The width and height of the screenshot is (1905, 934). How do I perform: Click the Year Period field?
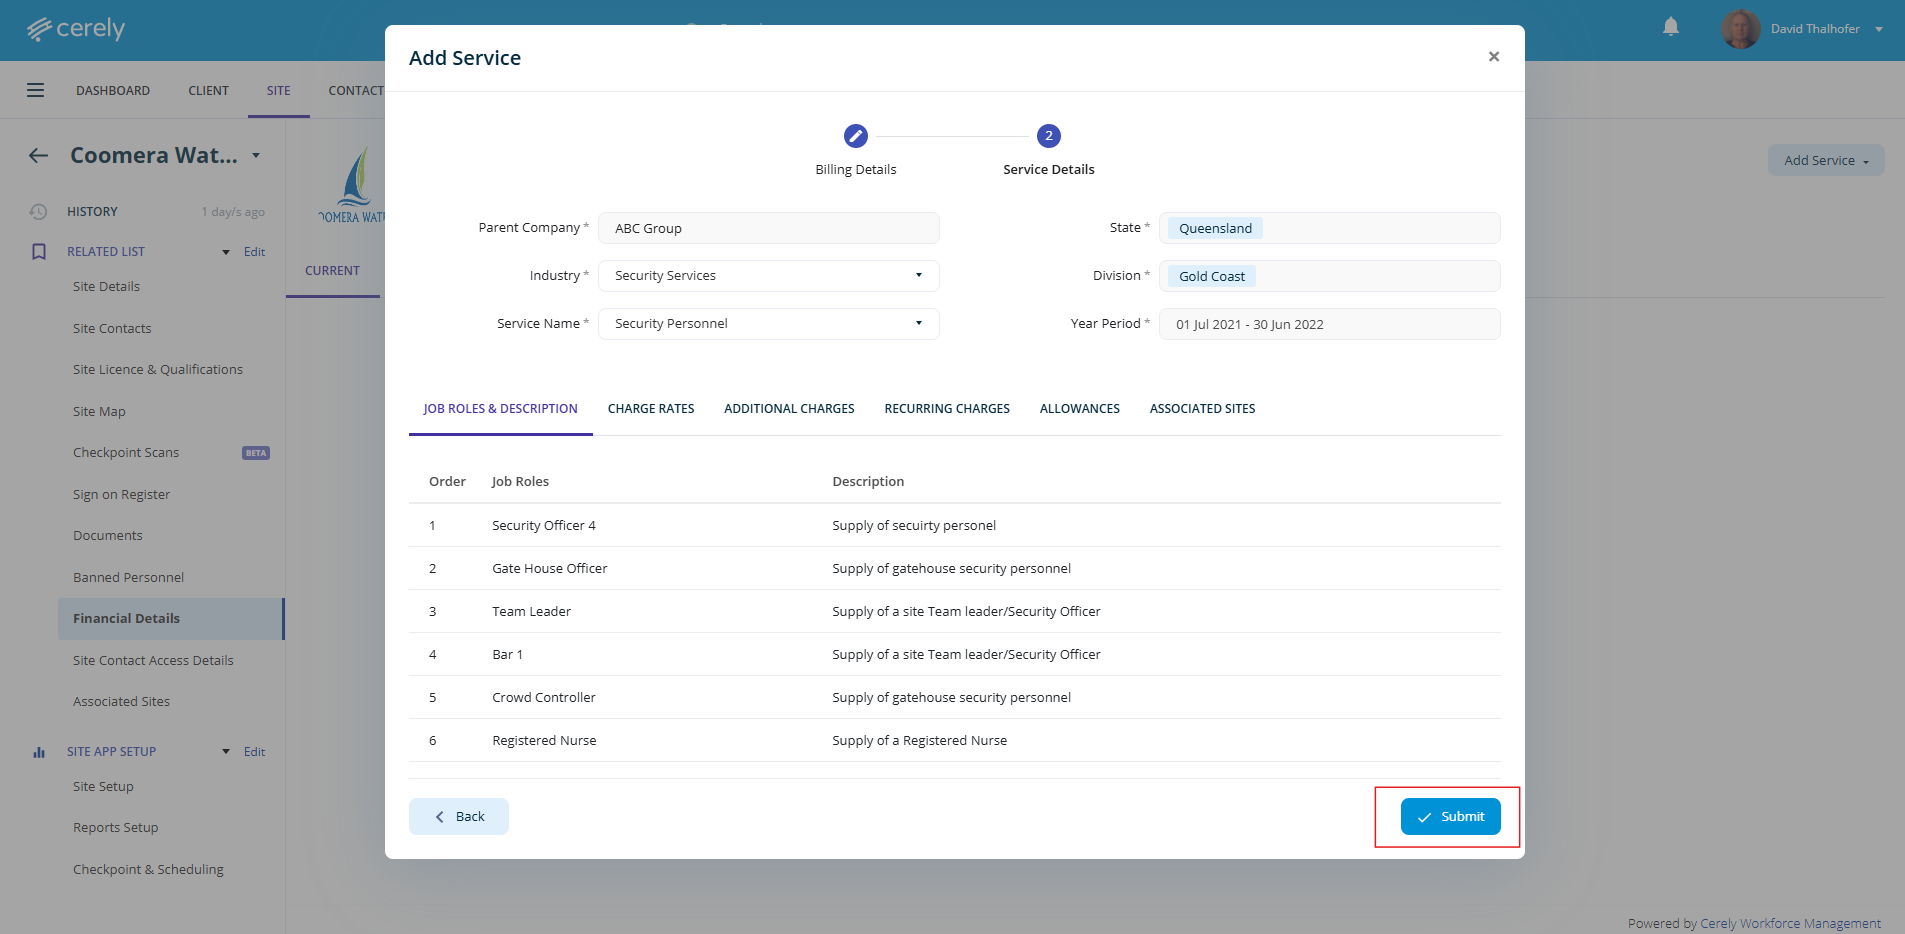[1328, 324]
